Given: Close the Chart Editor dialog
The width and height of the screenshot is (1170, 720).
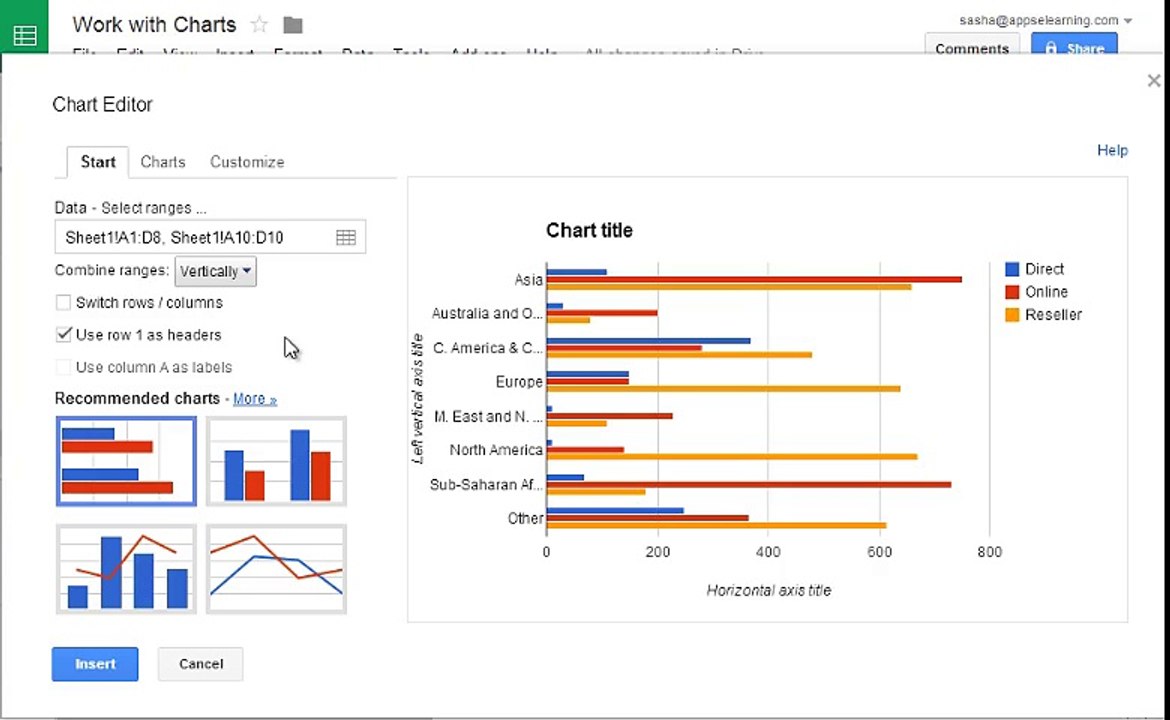Looking at the screenshot, I should click(x=1154, y=81).
